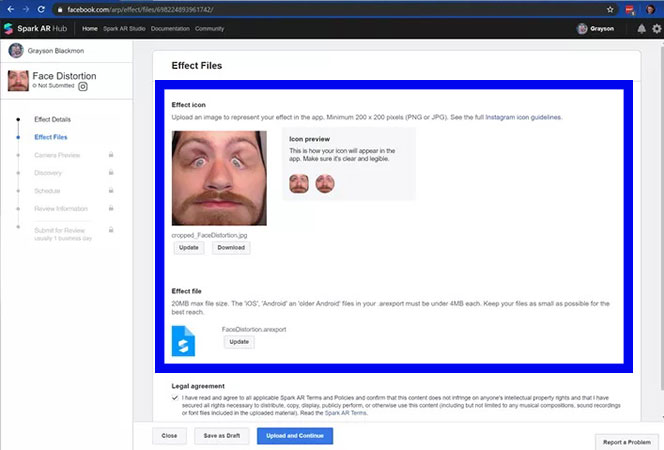
Task: Click the lock icon beside Camera Preview
Action: (111, 155)
